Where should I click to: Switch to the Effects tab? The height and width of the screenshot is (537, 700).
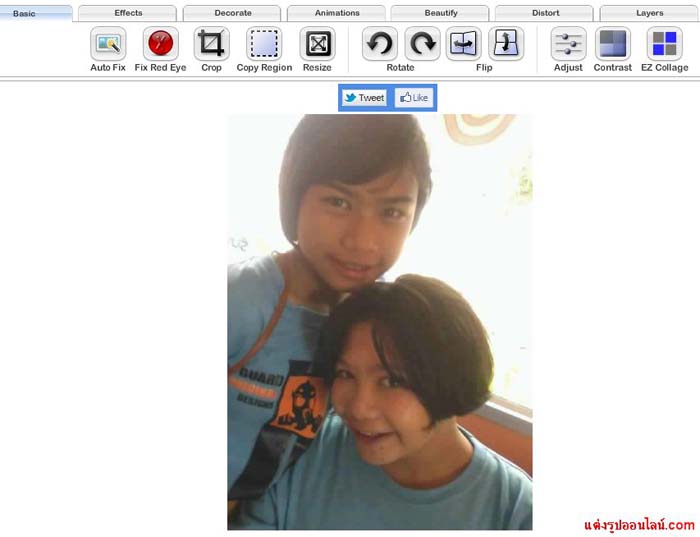tap(128, 13)
